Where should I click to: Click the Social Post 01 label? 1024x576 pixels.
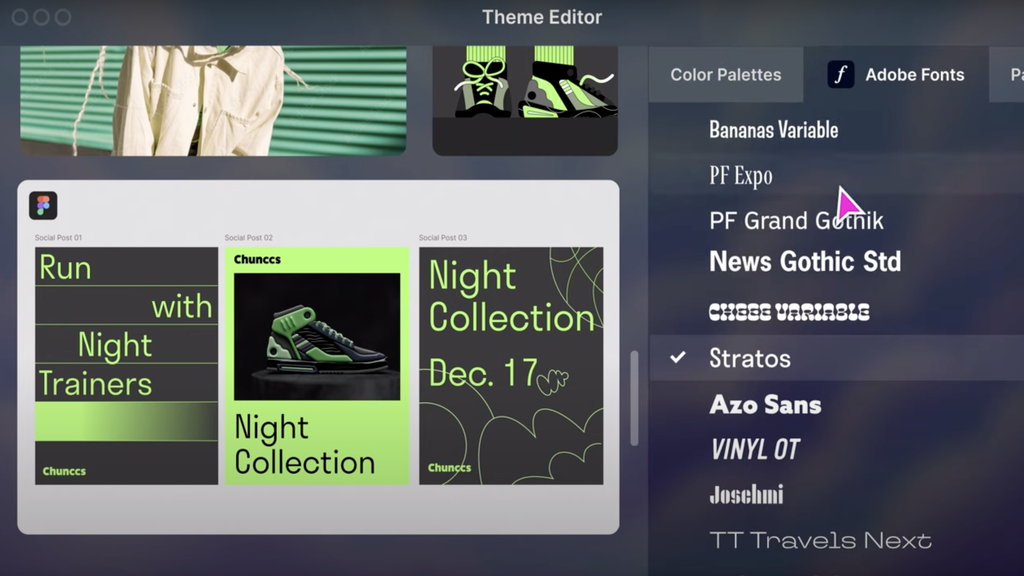pyautogui.click(x=58, y=238)
